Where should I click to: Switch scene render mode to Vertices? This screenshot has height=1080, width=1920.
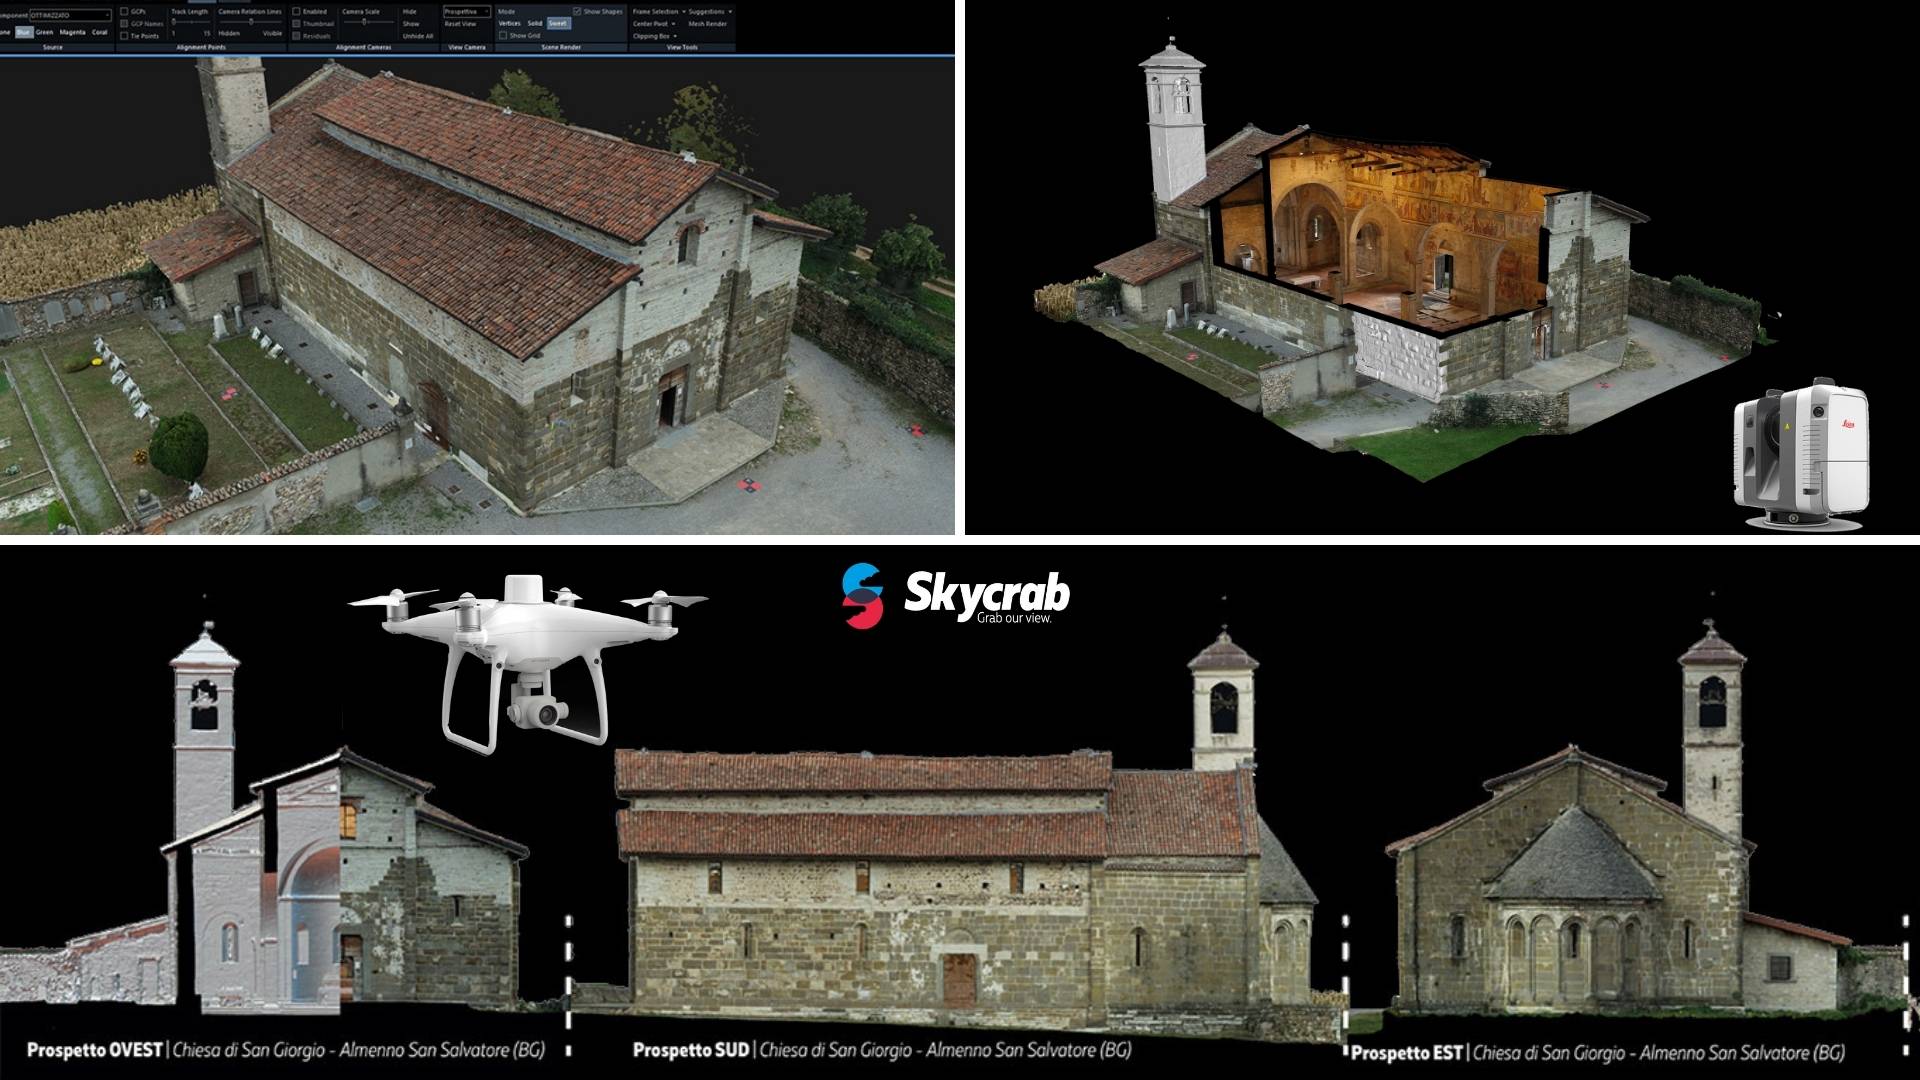click(509, 23)
